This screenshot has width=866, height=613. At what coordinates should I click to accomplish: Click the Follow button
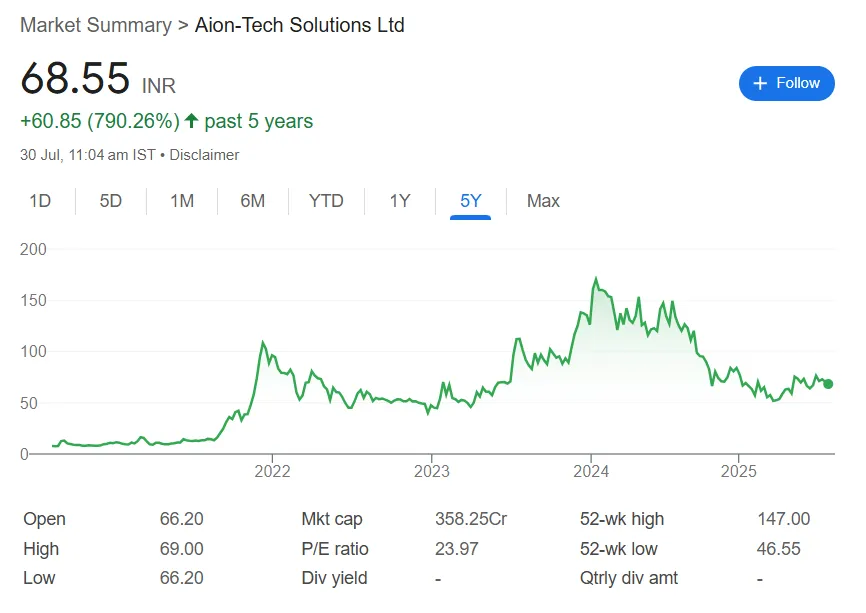point(787,84)
